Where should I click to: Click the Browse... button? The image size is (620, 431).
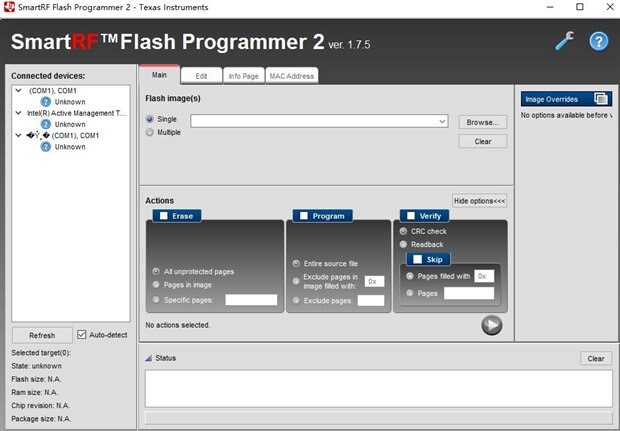[x=482, y=122]
